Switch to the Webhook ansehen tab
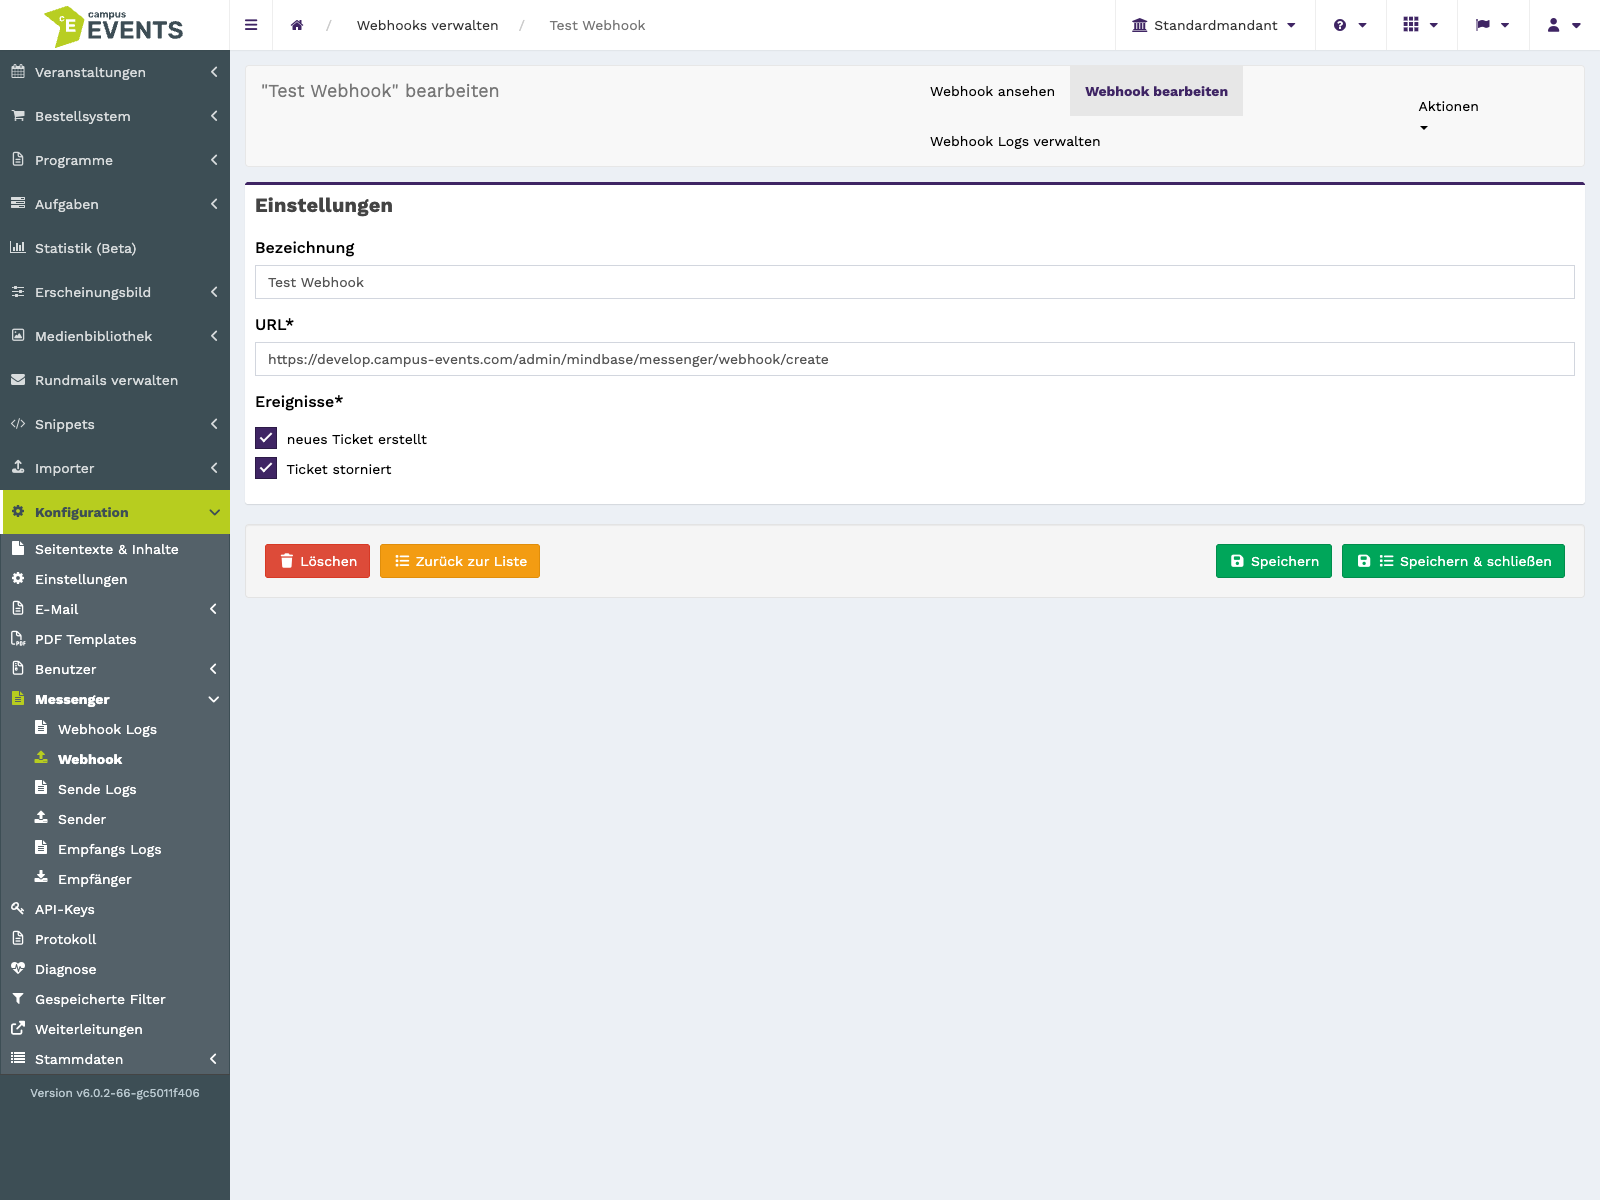 coord(992,91)
